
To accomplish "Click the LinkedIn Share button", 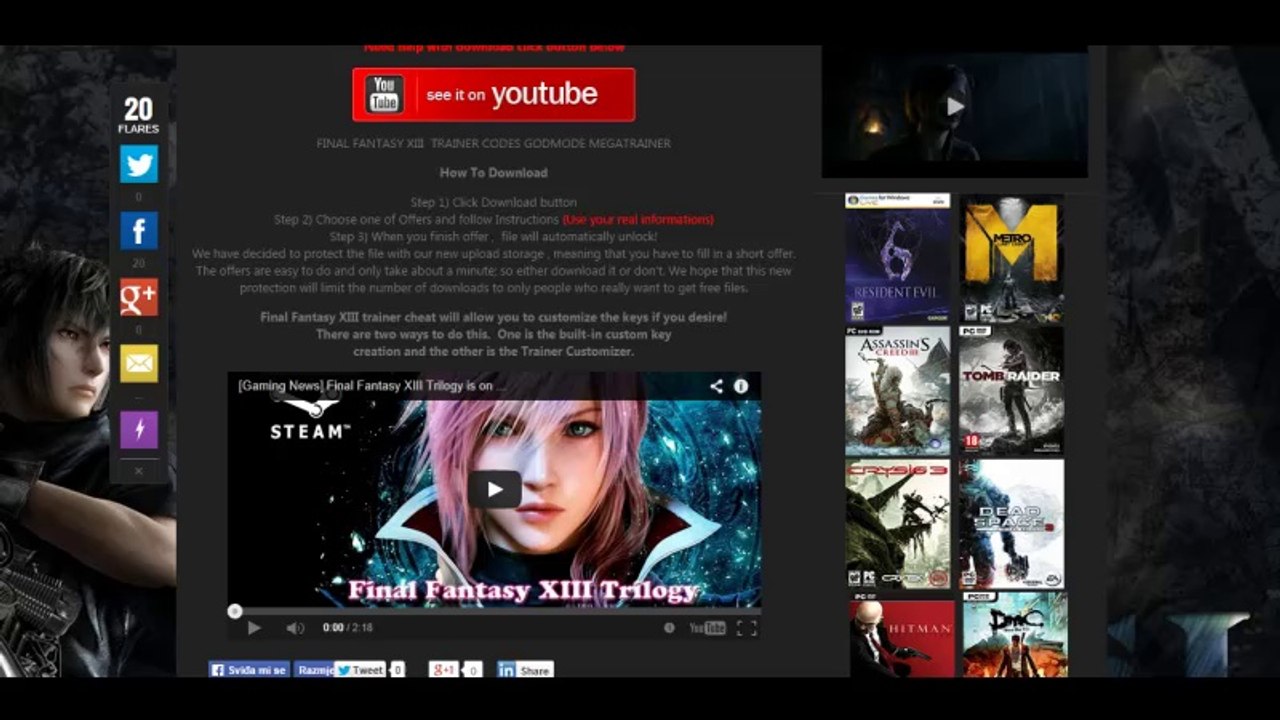I will coord(525,670).
